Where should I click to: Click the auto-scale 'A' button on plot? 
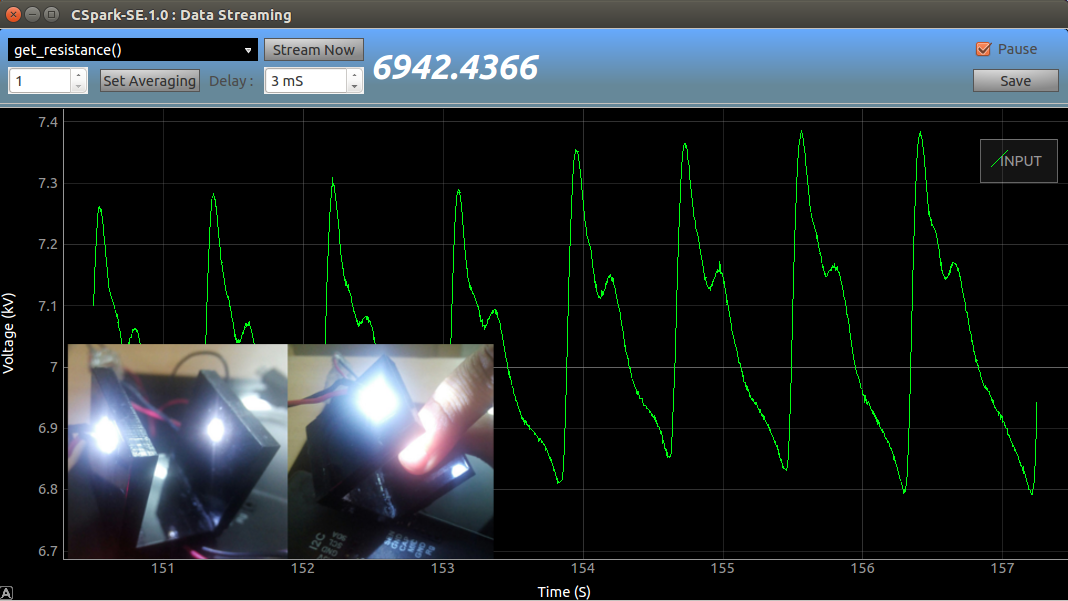pyautogui.click(x=6, y=594)
